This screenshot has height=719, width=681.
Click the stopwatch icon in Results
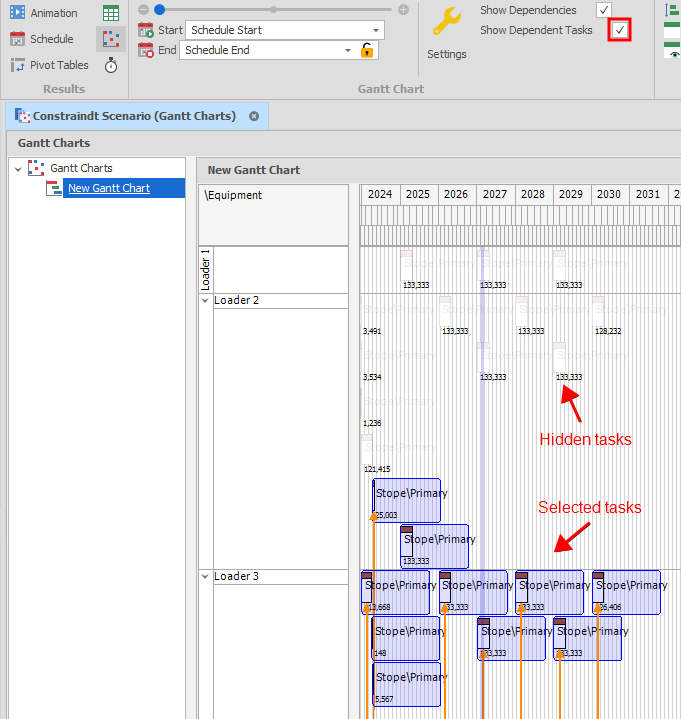(111, 65)
